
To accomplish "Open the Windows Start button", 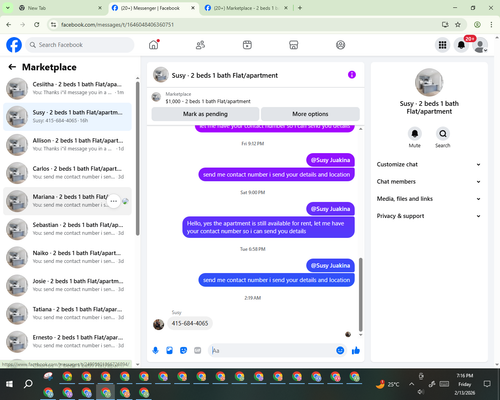I will pos(9,384).
